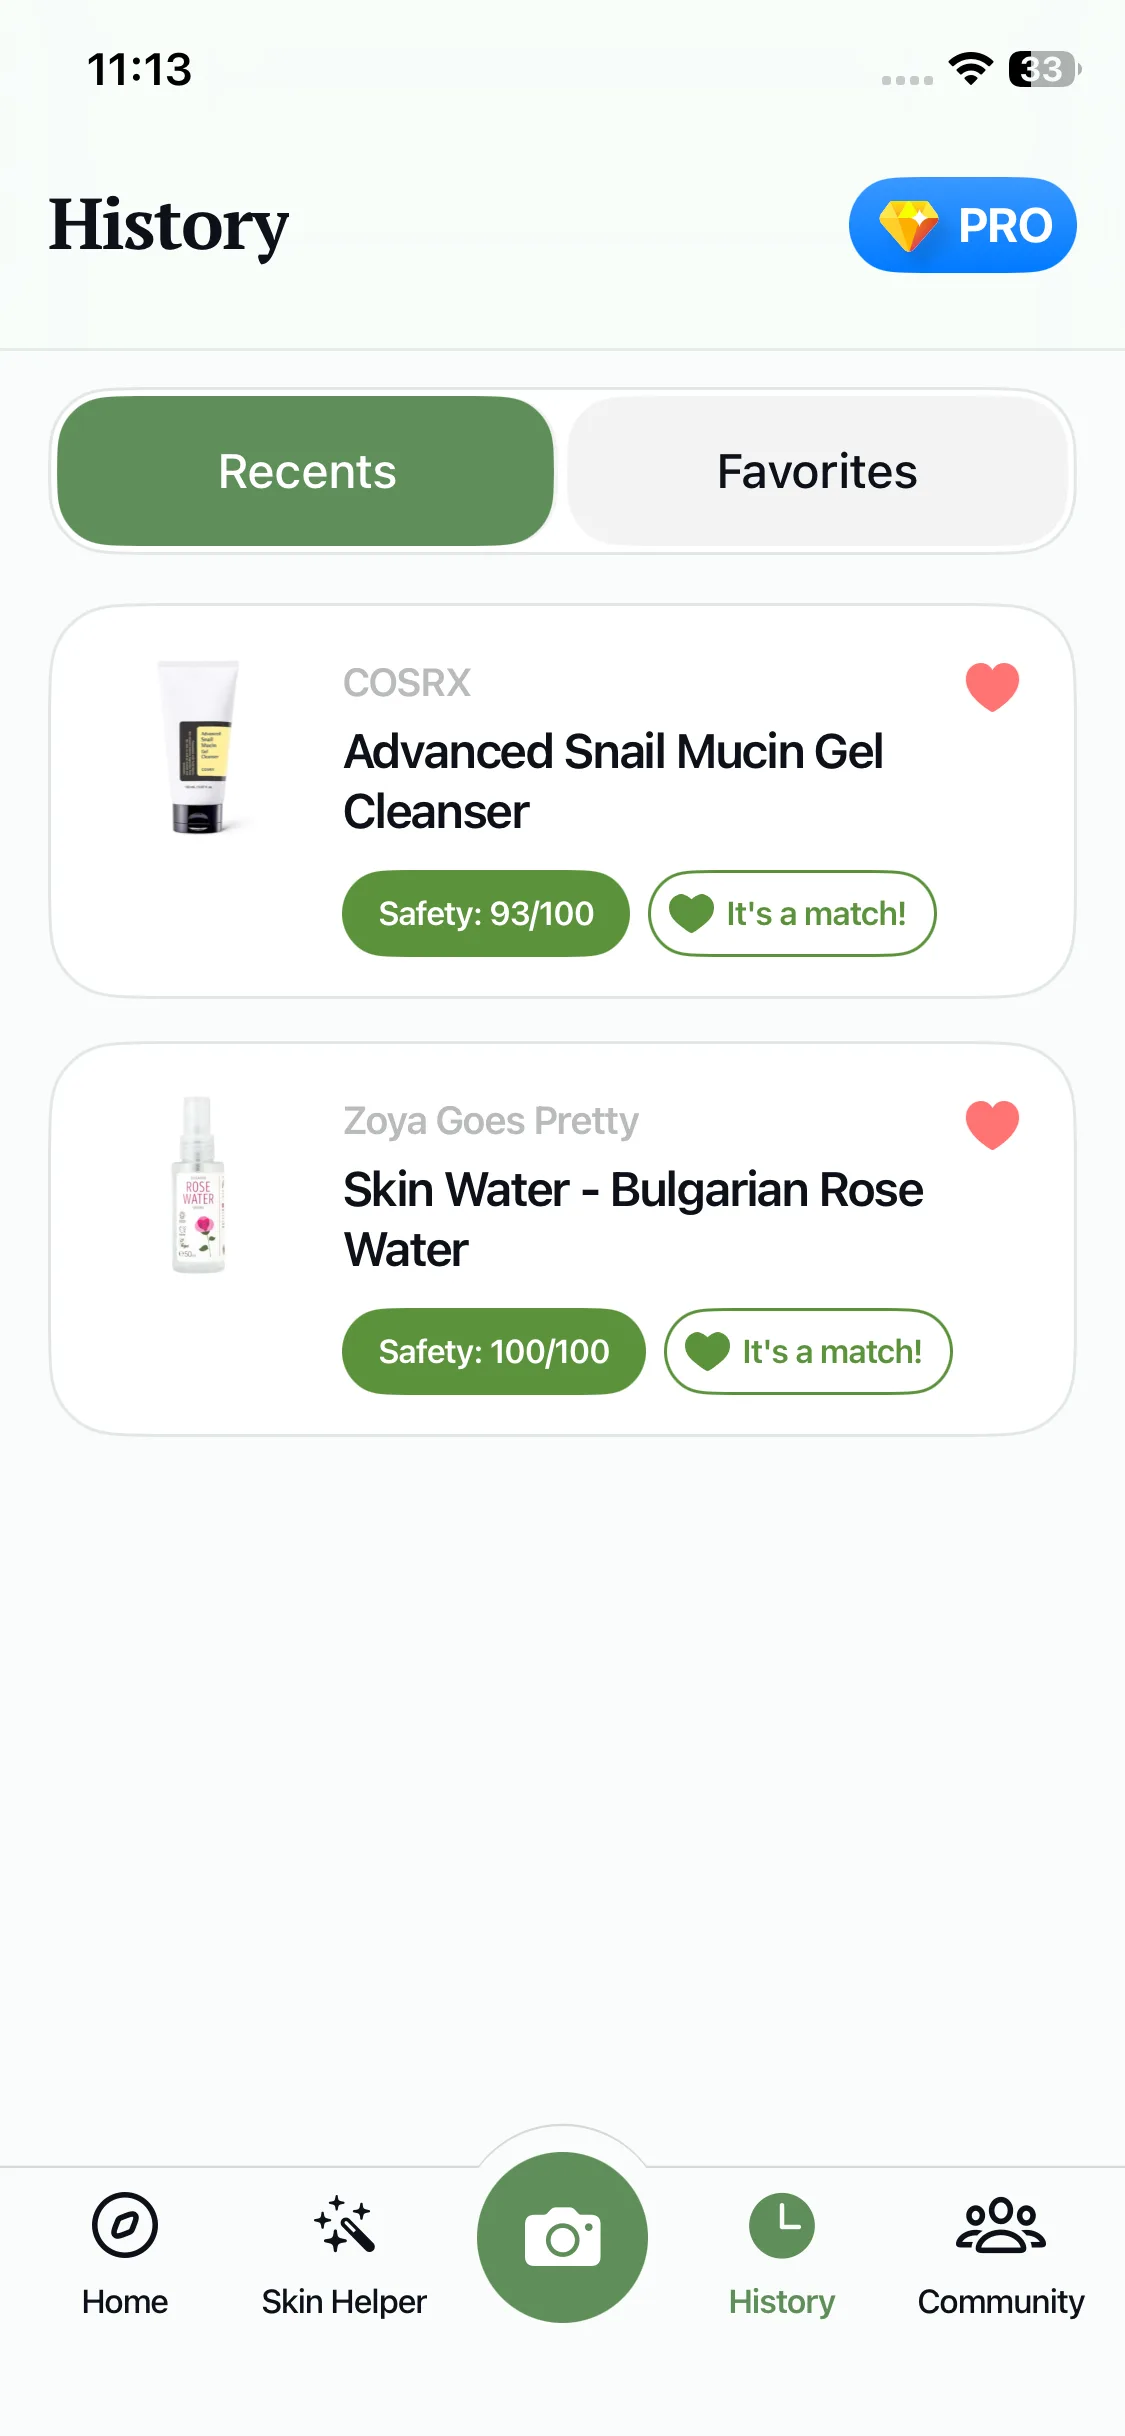Tap the Safety: 93/100 badge
Screen dimensions: 1125x2436
(486, 913)
